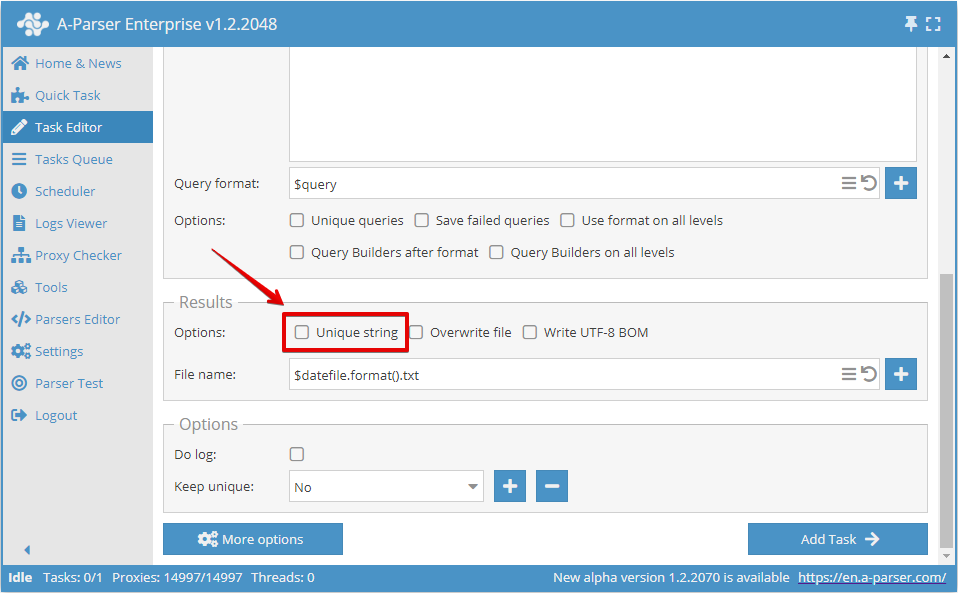Collapse the sidebar with the arrow
The height and width of the screenshot is (593, 958).
(26, 549)
